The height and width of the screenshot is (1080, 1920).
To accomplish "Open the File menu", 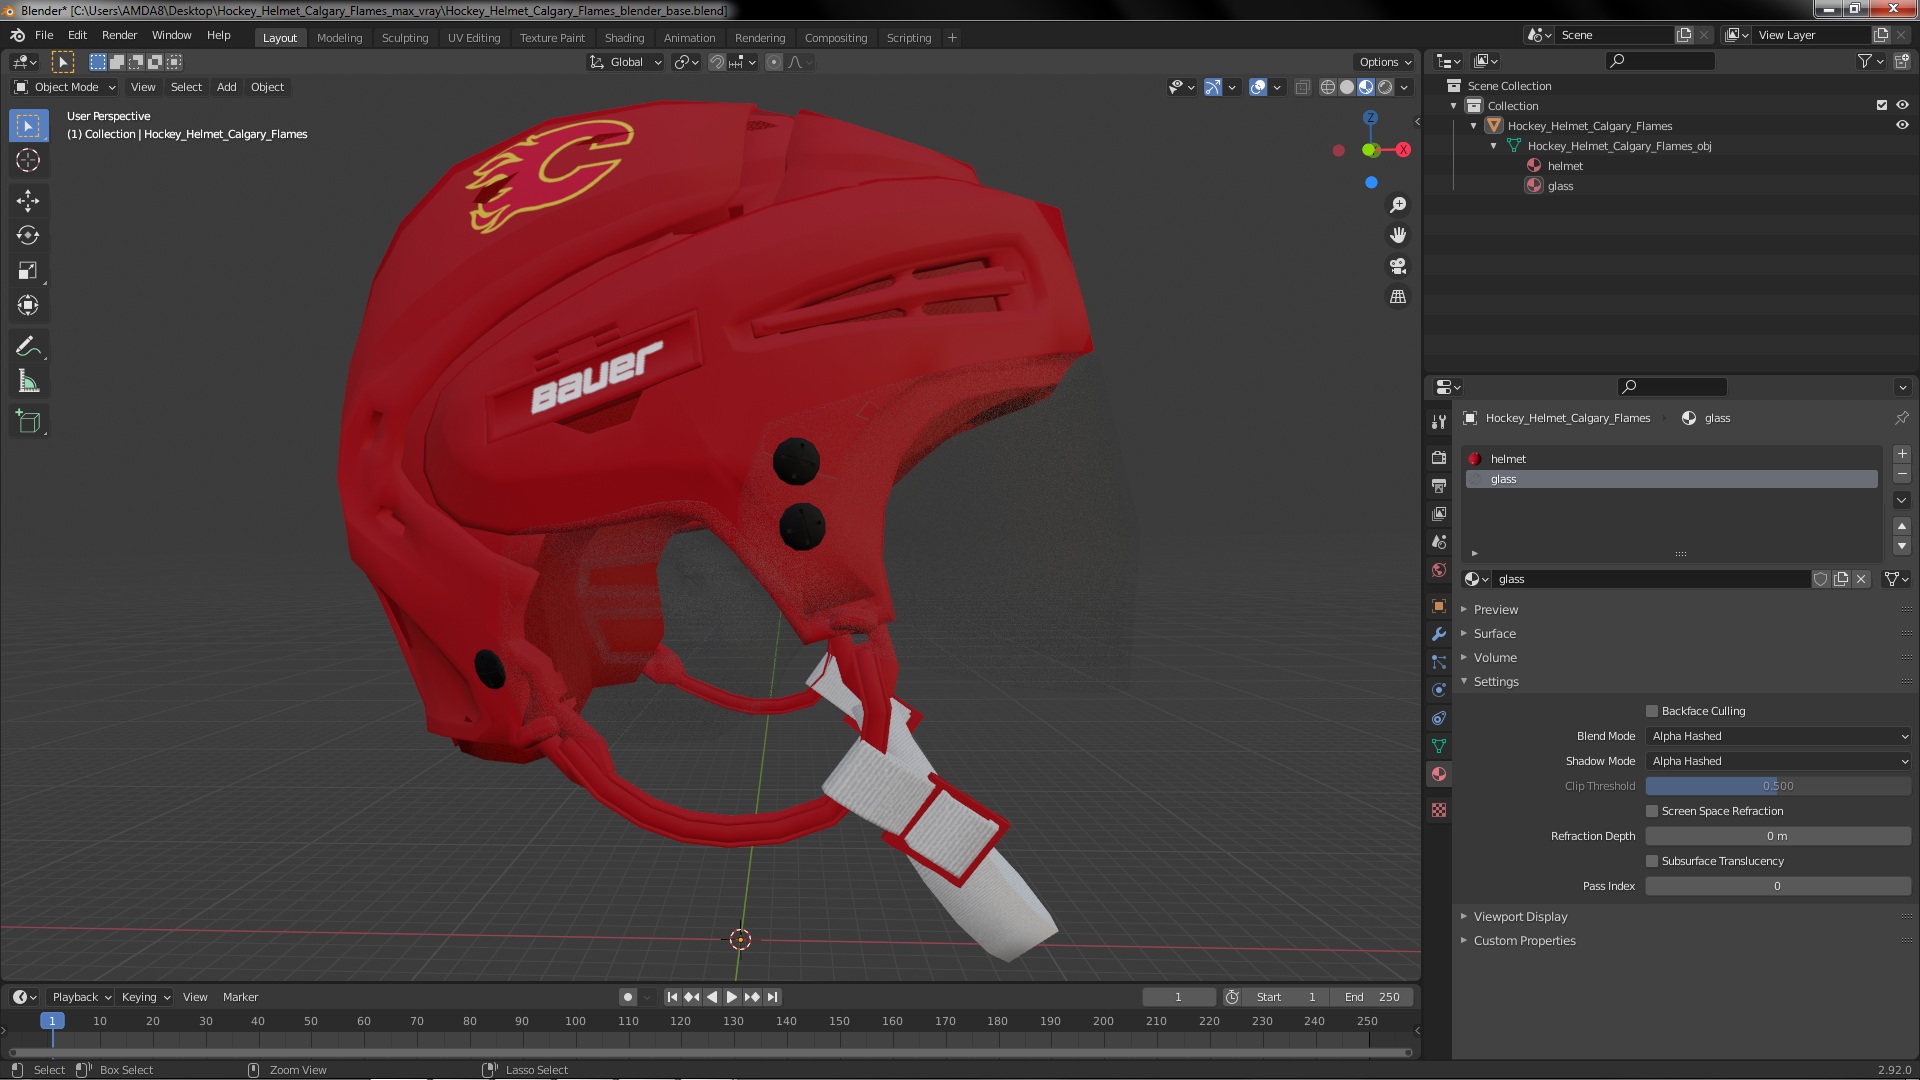I will point(44,35).
